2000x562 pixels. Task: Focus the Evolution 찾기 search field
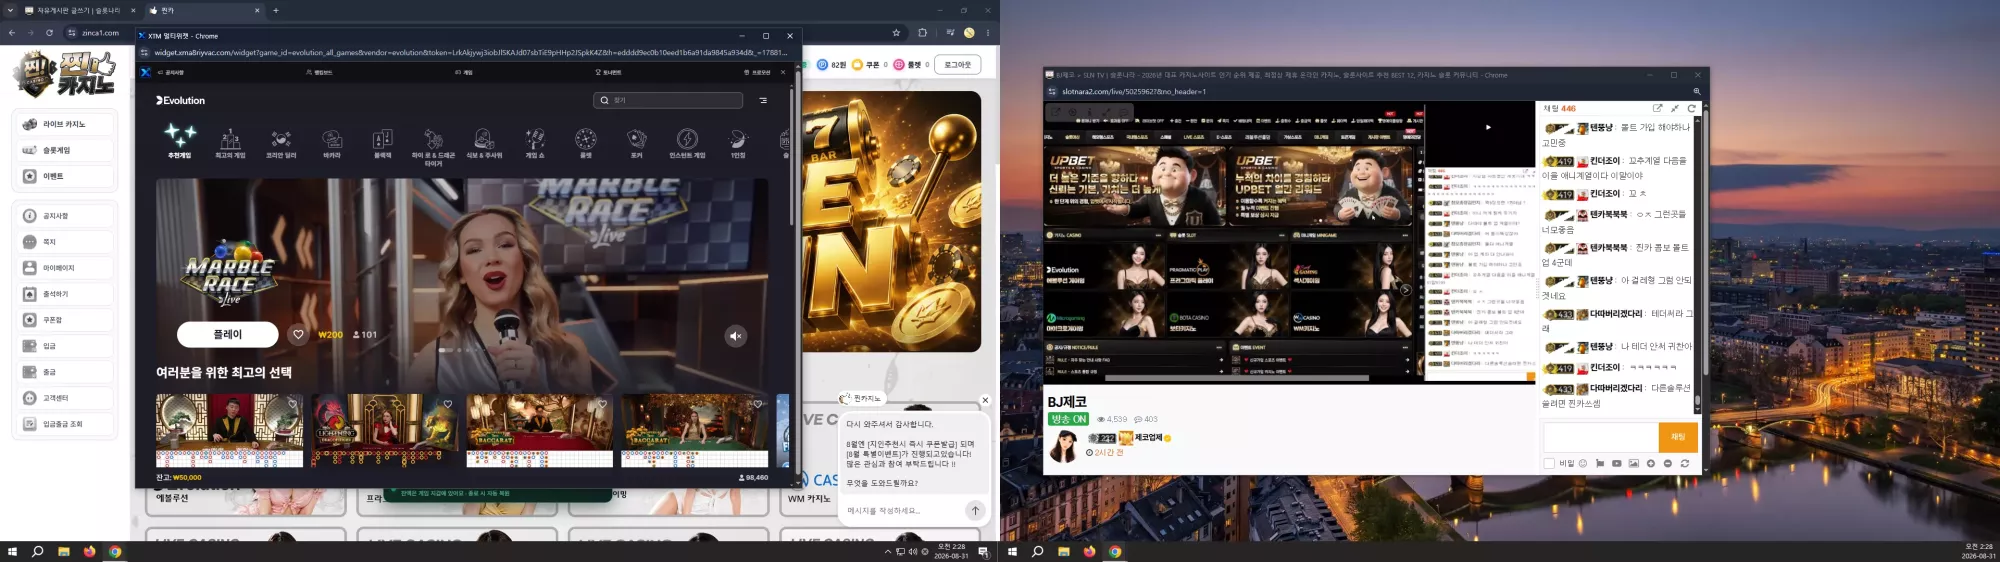pyautogui.click(x=668, y=100)
